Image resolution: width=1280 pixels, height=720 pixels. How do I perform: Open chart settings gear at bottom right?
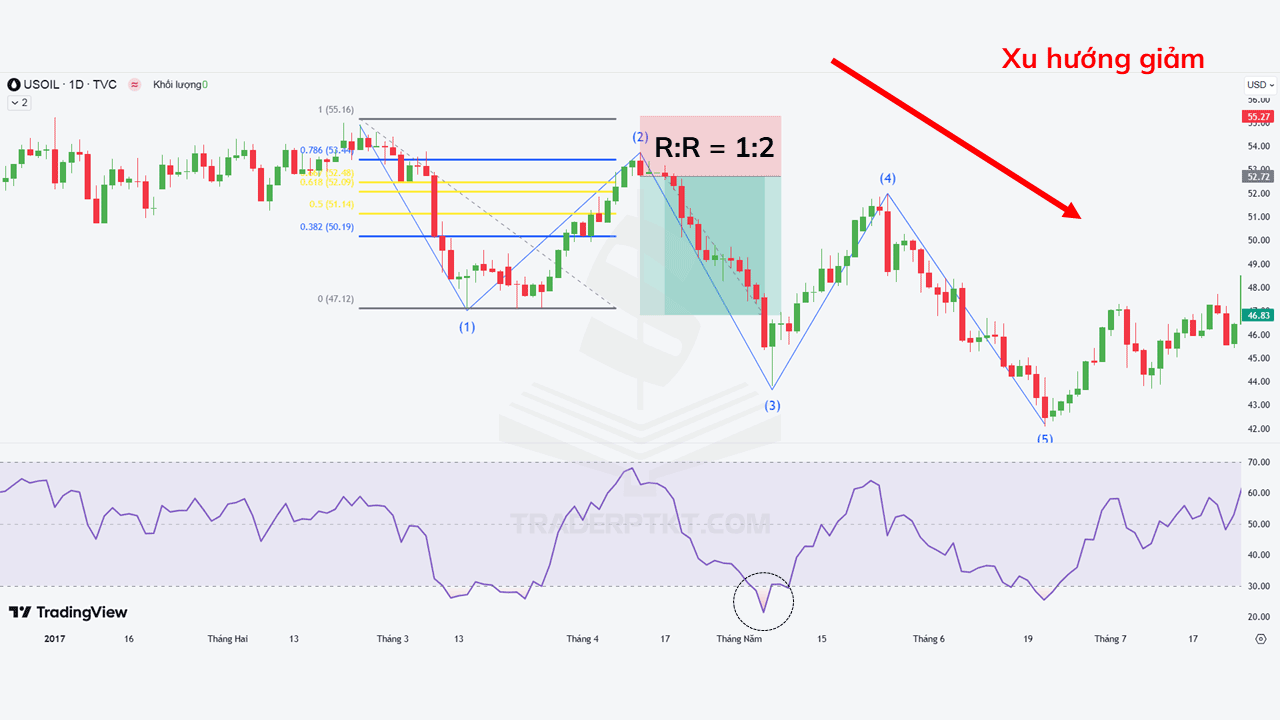pos(1260,638)
